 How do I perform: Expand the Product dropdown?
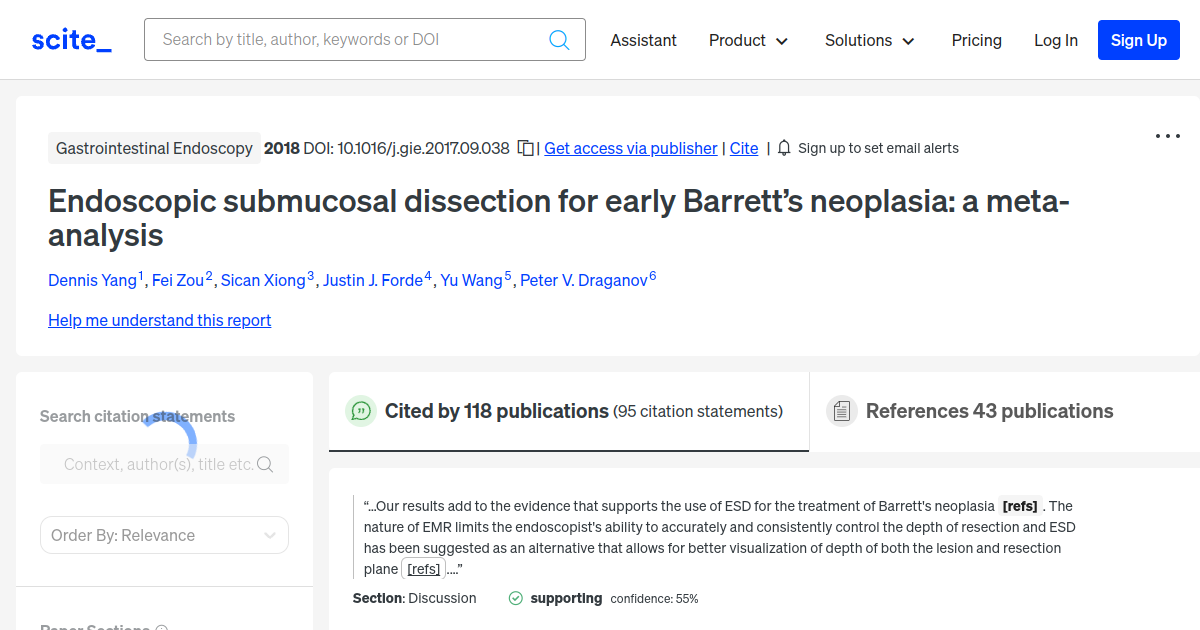click(748, 40)
